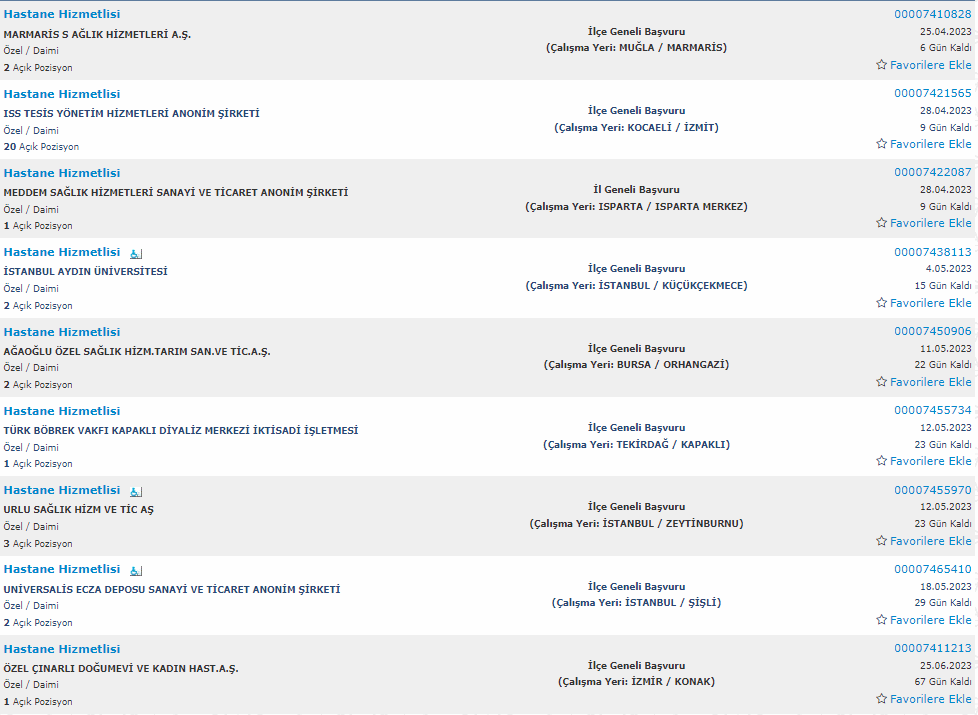This screenshot has height=715, width=978.
Task: Star the MEDDEM Sağlık Hizmetleri listing
Action: pyautogui.click(x=881, y=223)
